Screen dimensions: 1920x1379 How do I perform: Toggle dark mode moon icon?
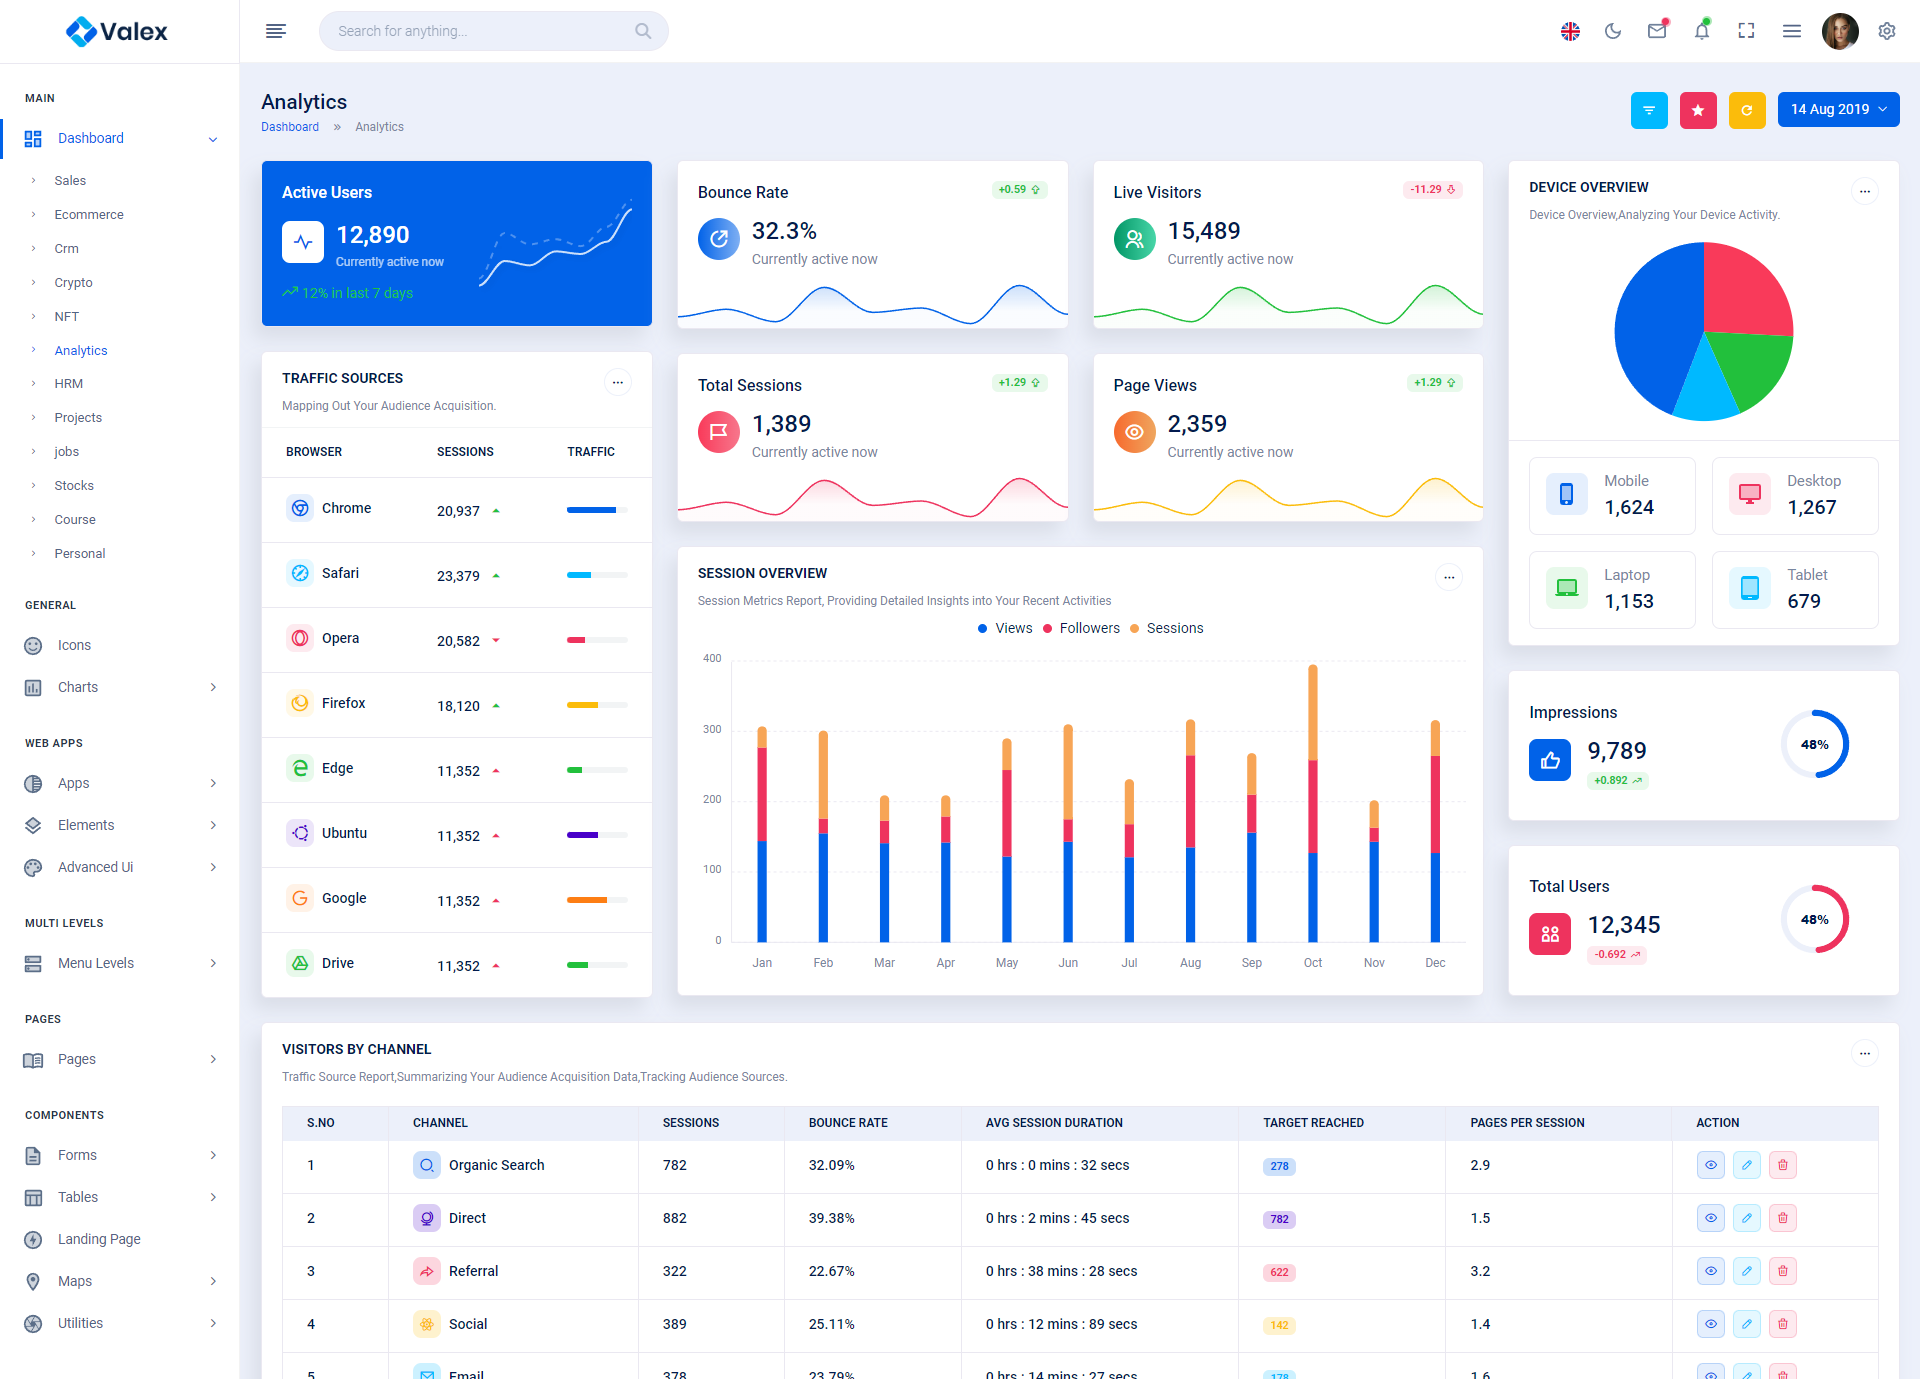coord(1613,31)
